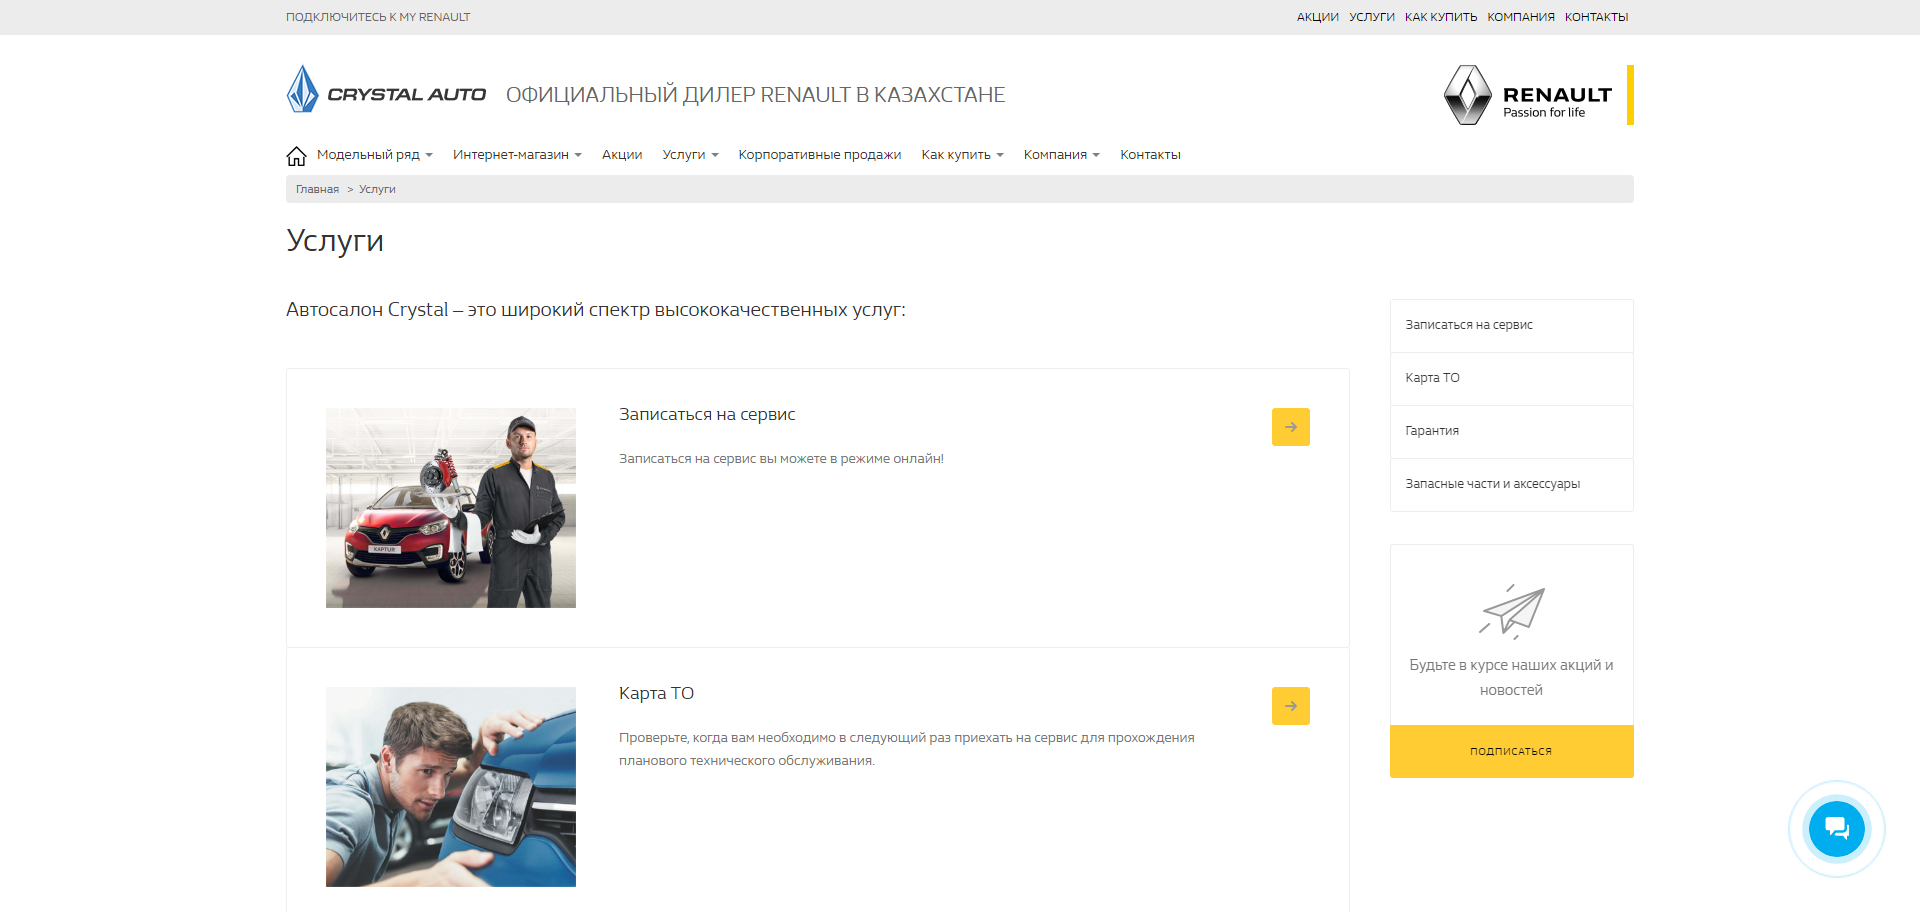Click the mechanic with Kaptur car thumbnail
This screenshot has width=1920, height=912.
(x=451, y=508)
